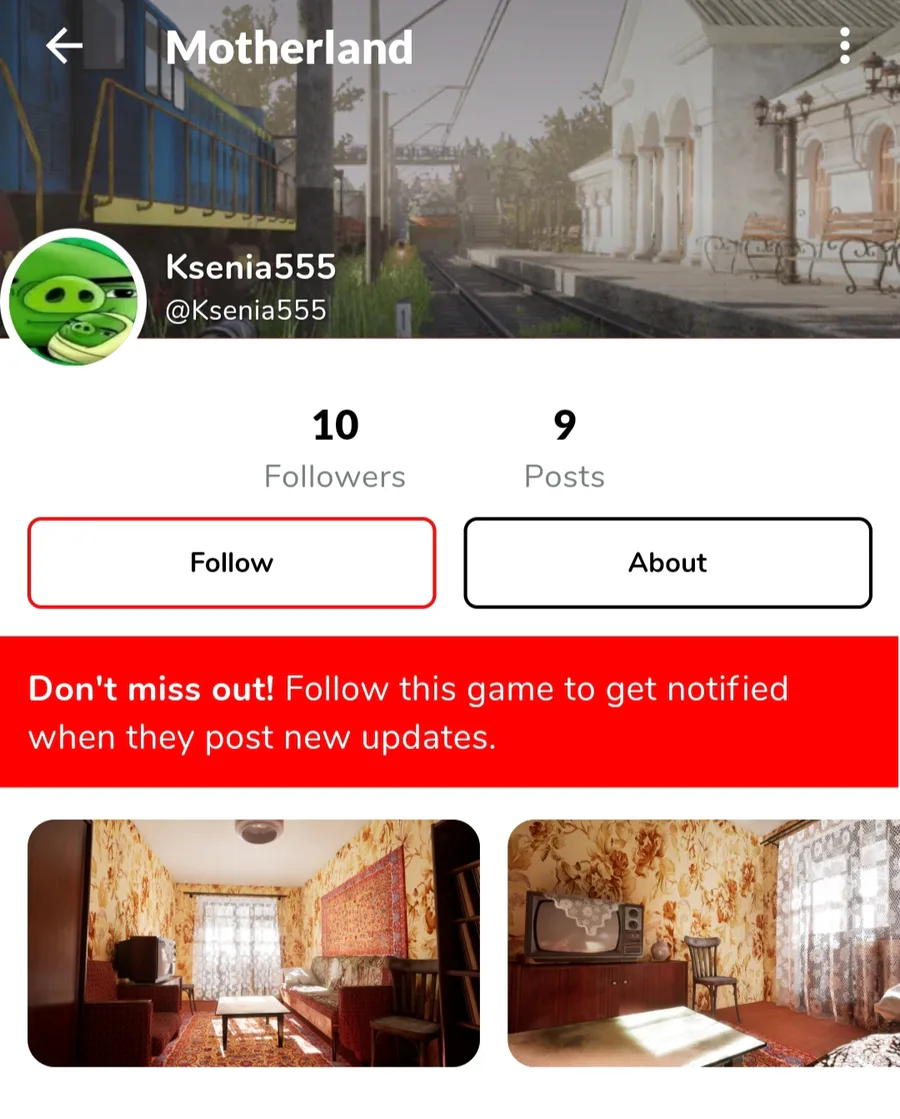Click the Follow button
The width and height of the screenshot is (900, 1119).
[x=232, y=562]
